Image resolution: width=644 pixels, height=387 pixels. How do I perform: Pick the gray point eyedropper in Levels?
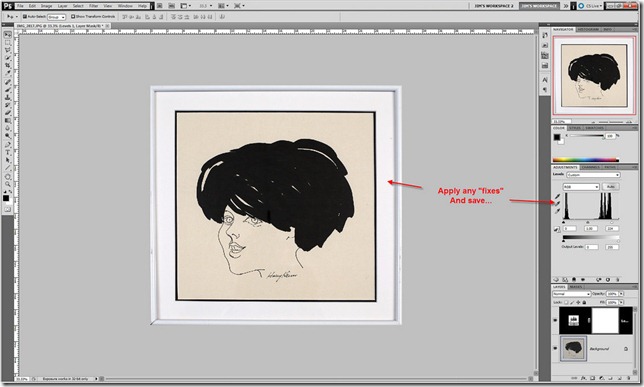[x=557, y=204]
